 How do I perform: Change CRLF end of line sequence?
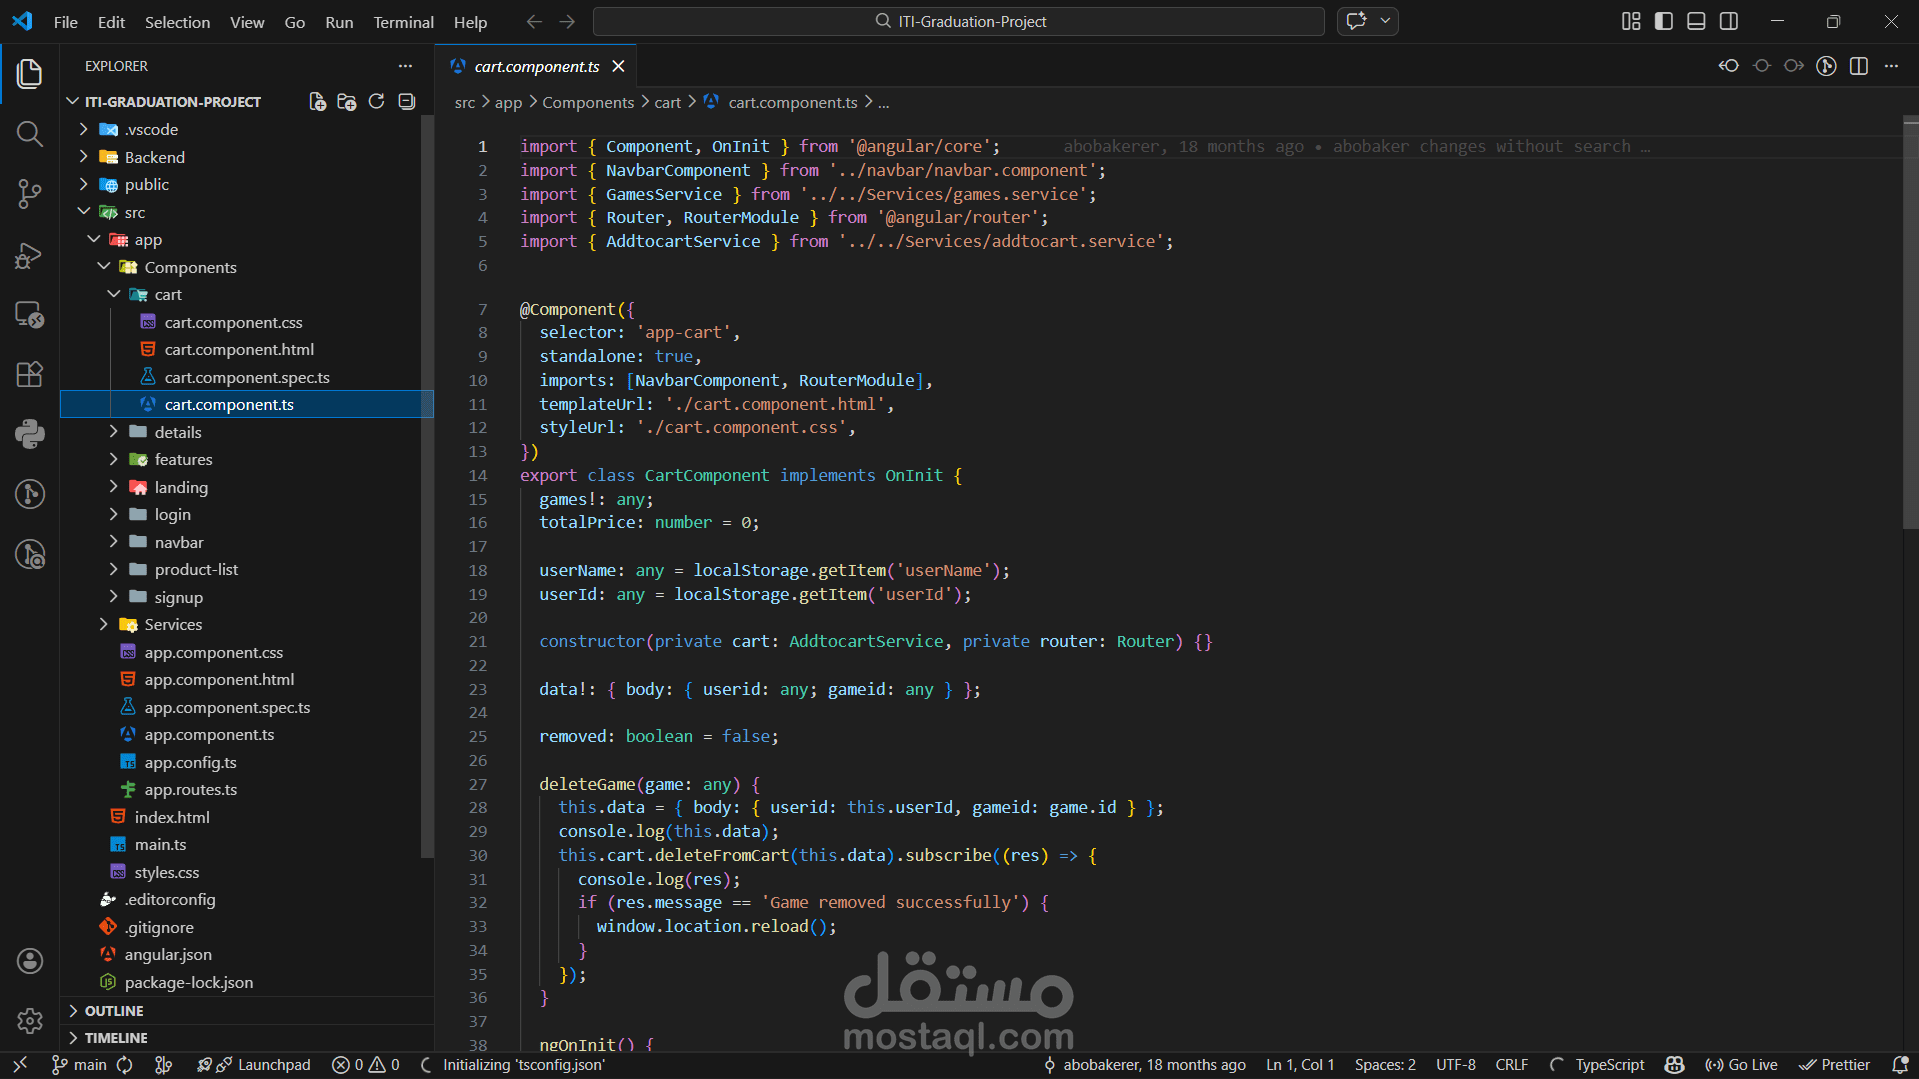click(1511, 1065)
